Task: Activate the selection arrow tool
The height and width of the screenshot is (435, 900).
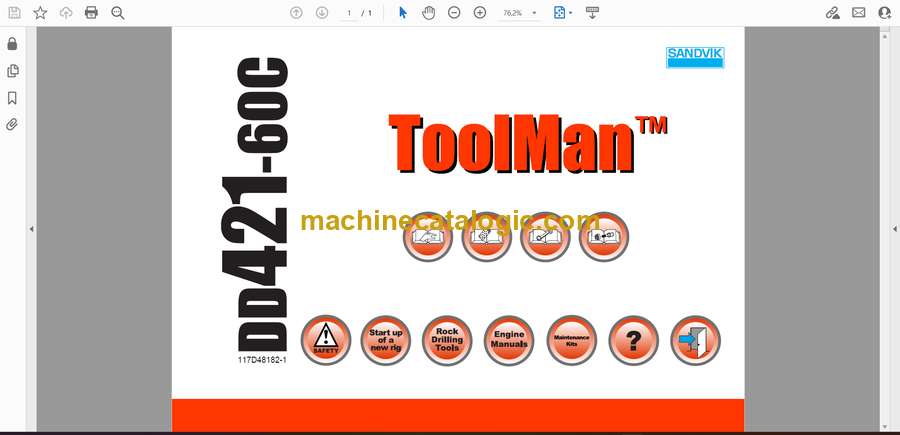Action: (403, 13)
